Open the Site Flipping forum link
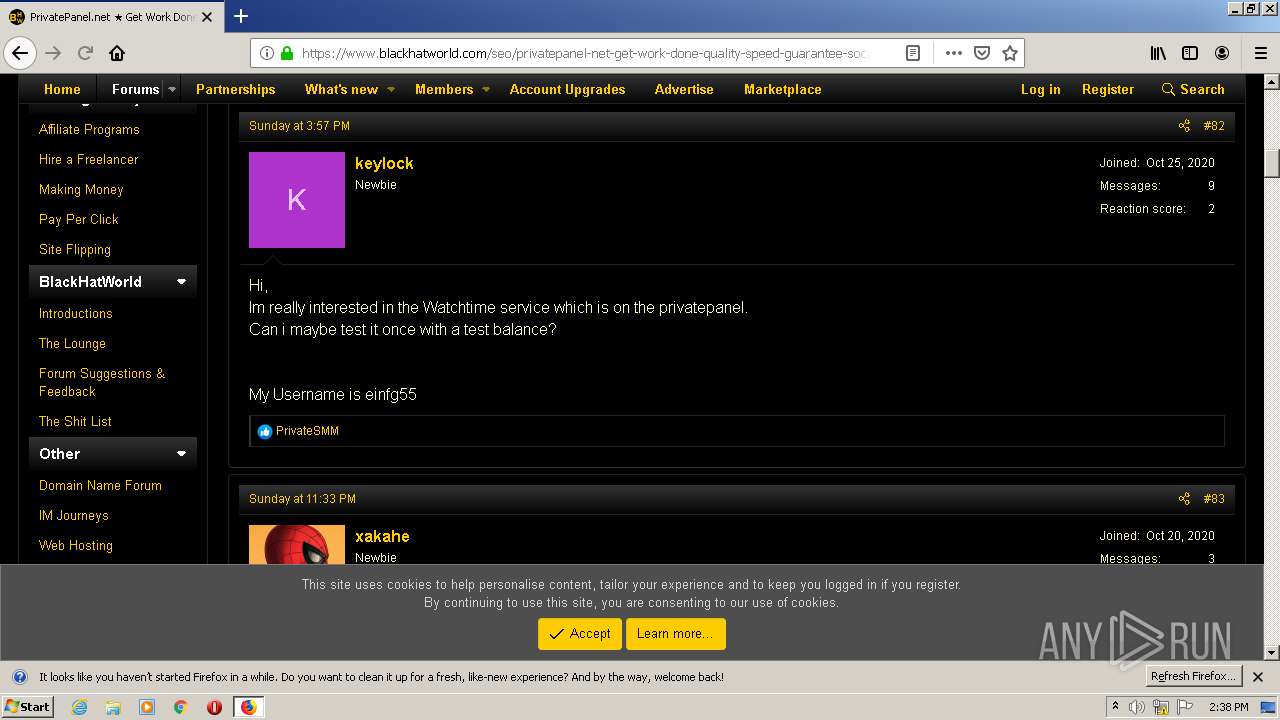The width and height of the screenshot is (1280, 720). [x=75, y=250]
